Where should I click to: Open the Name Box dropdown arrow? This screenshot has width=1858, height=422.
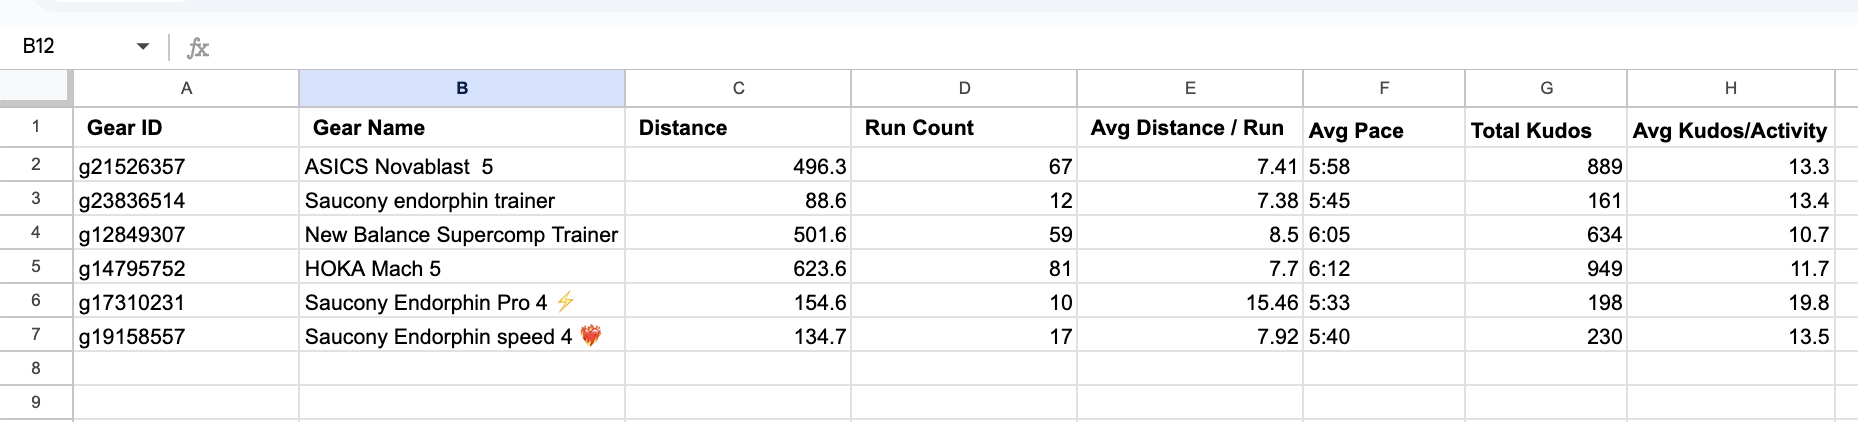[x=143, y=47]
